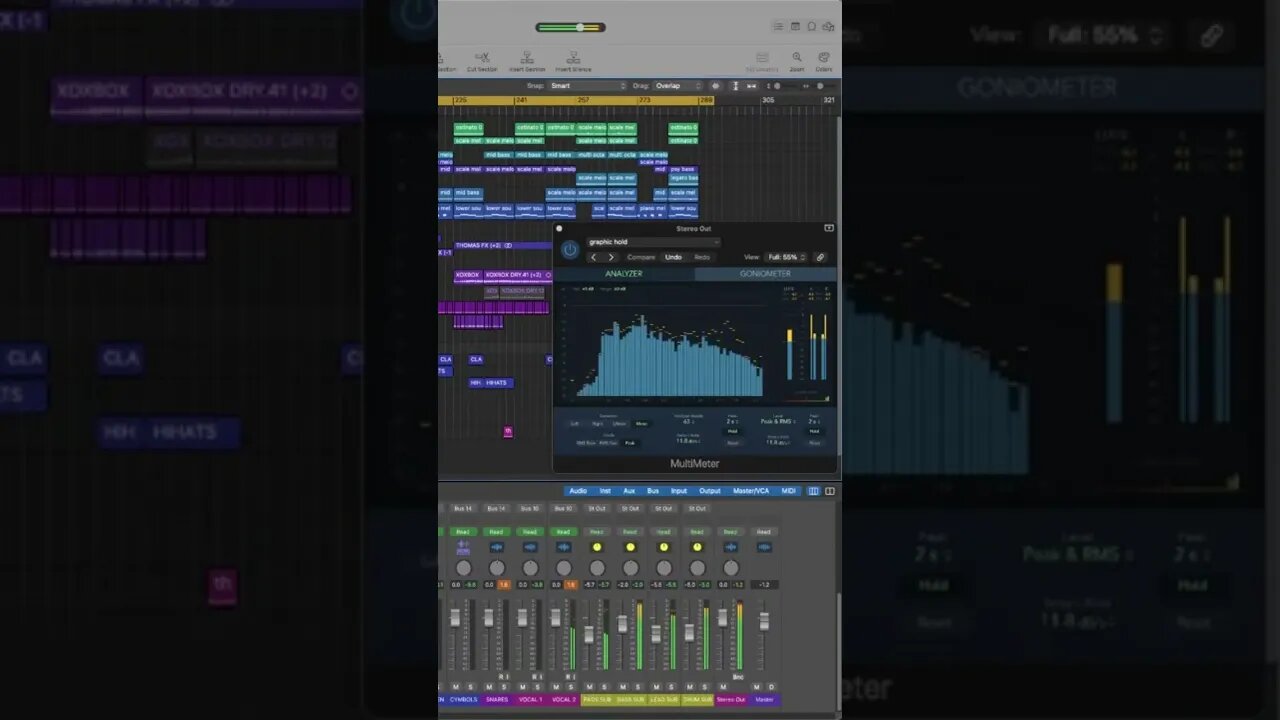This screenshot has width=1280, height=720.
Task: Mute the PADS SUB channel strip
Action: [590, 687]
